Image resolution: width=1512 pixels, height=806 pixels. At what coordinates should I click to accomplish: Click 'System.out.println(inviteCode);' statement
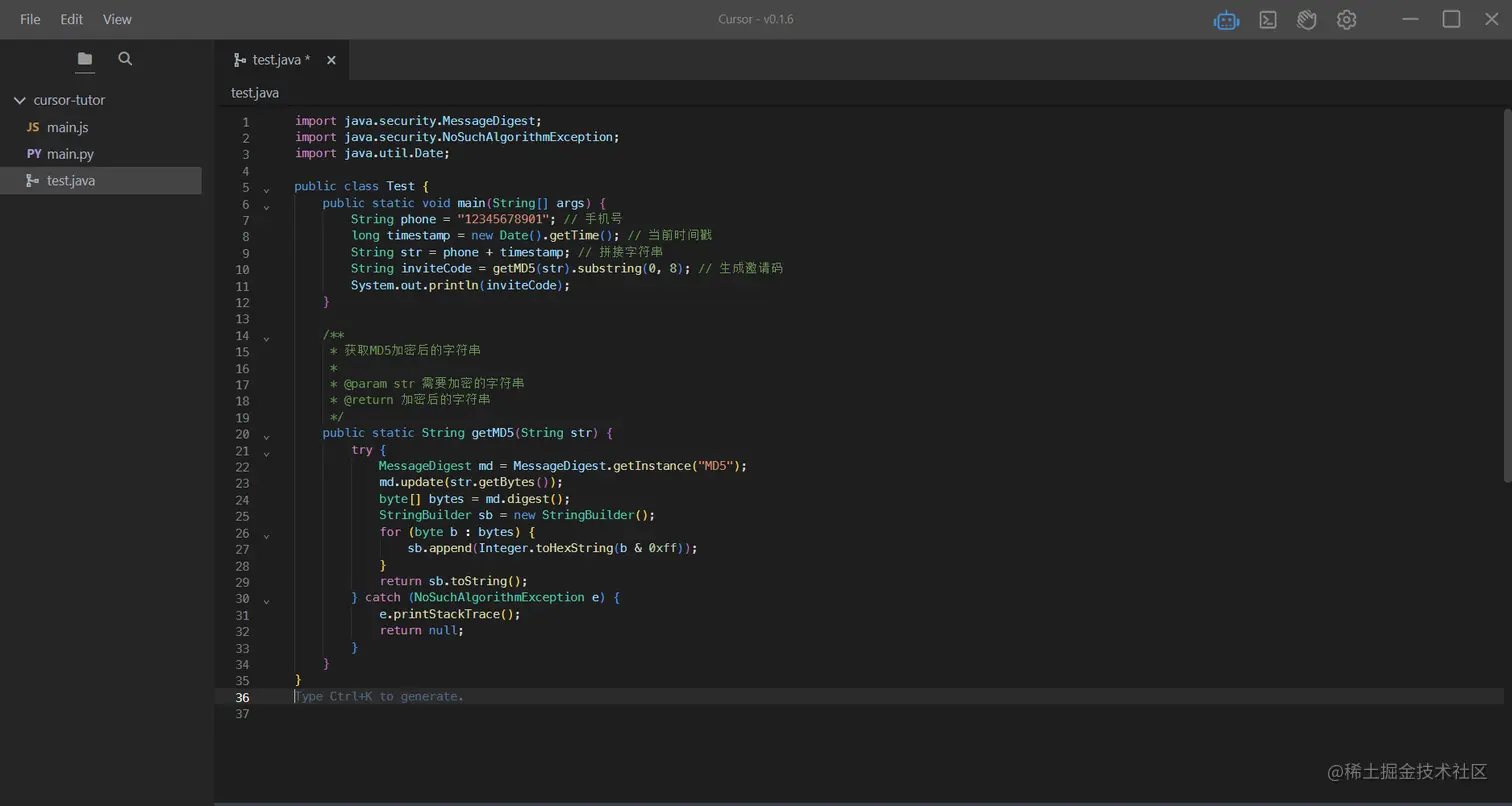tap(460, 285)
